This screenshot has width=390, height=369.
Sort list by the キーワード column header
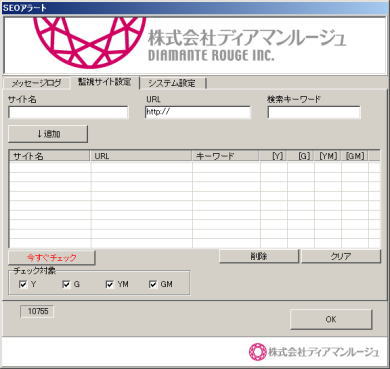point(225,156)
